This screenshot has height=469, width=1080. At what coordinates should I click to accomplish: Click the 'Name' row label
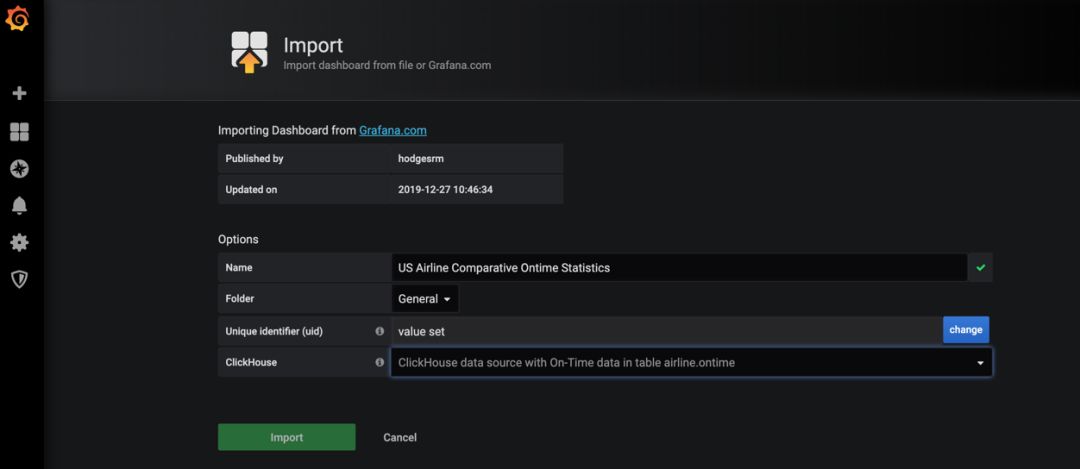coord(239,268)
